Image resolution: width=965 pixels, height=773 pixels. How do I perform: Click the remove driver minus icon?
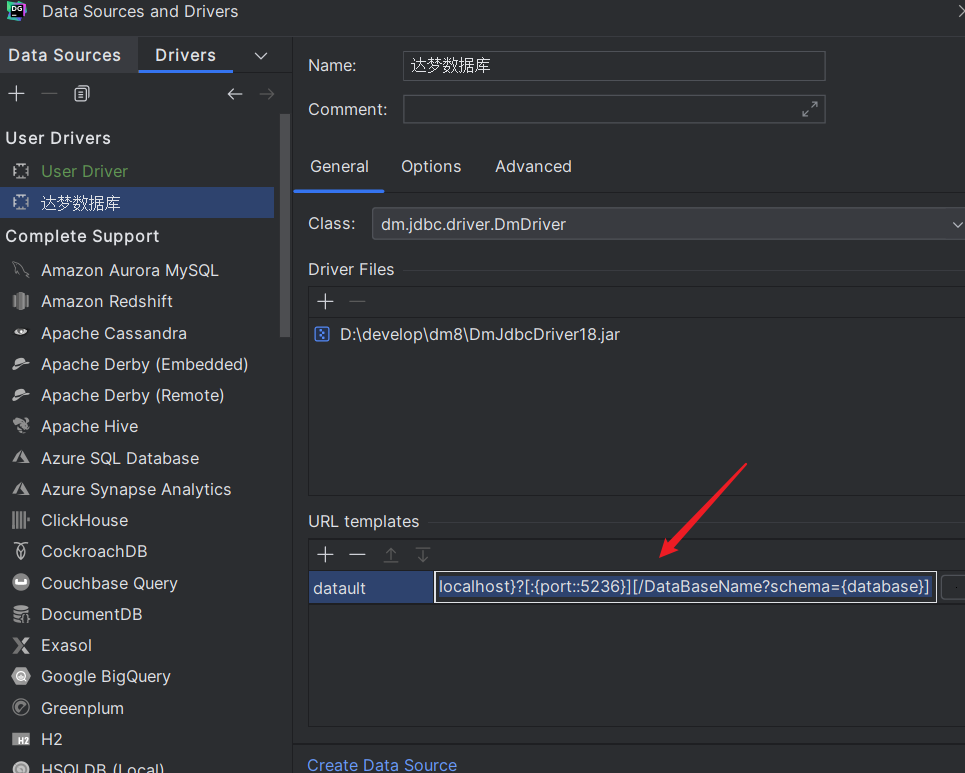[x=49, y=94]
